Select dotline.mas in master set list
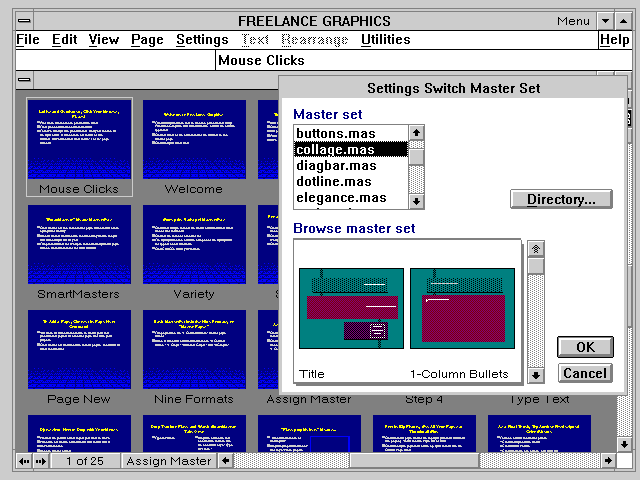This screenshot has width=640, height=480. 350,181
